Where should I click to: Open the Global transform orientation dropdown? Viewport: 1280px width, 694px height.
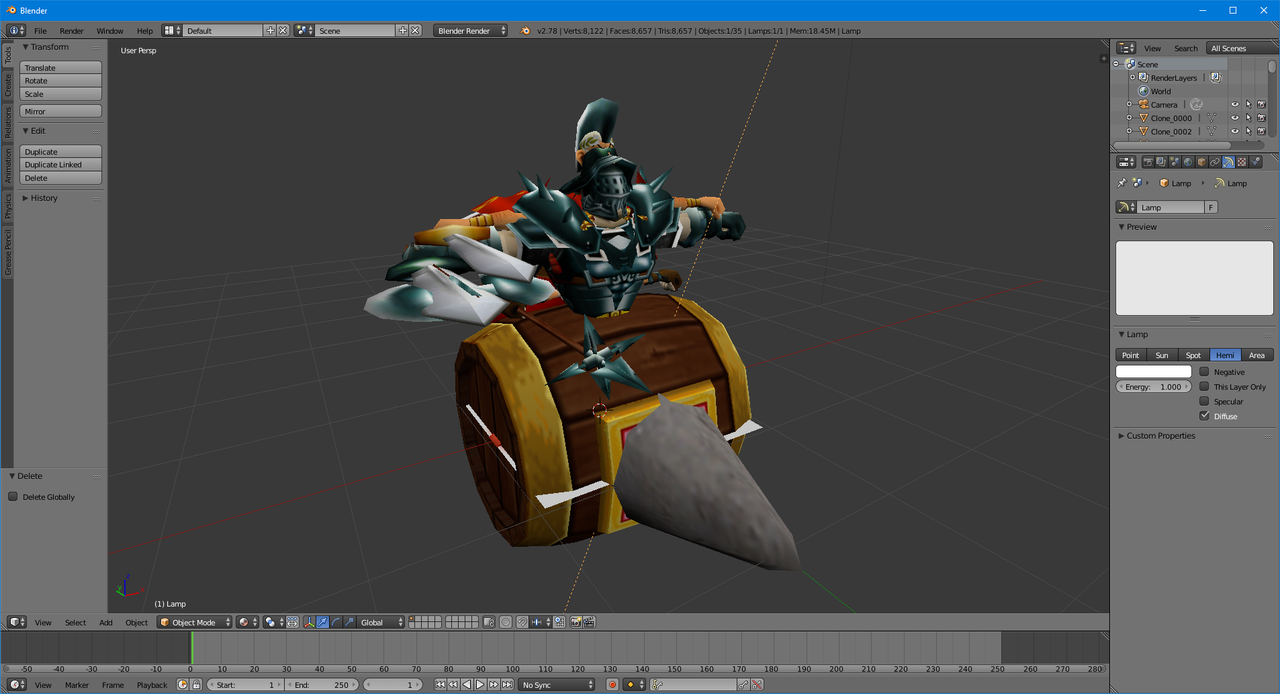[x=381, y=622]
